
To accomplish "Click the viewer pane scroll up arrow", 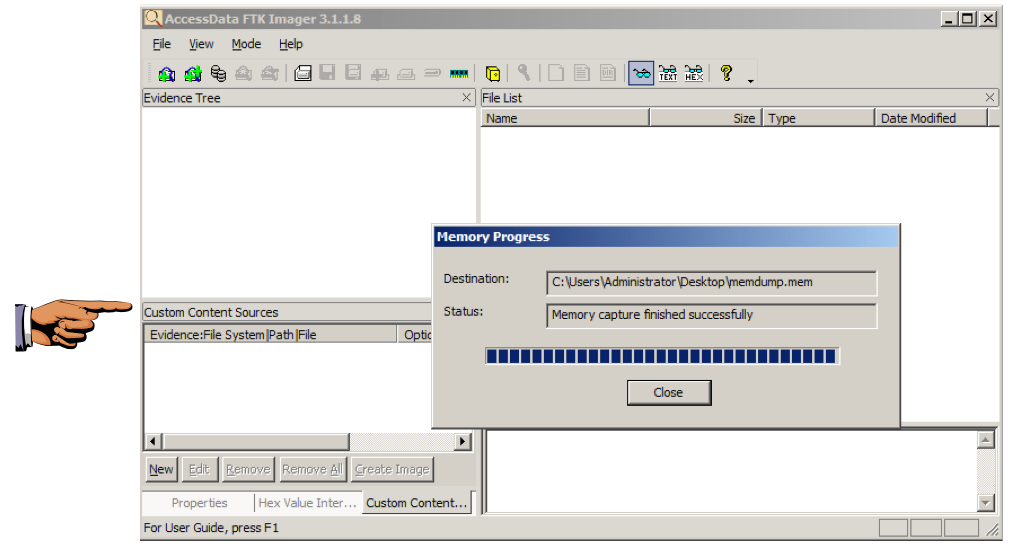I will 986,440.
